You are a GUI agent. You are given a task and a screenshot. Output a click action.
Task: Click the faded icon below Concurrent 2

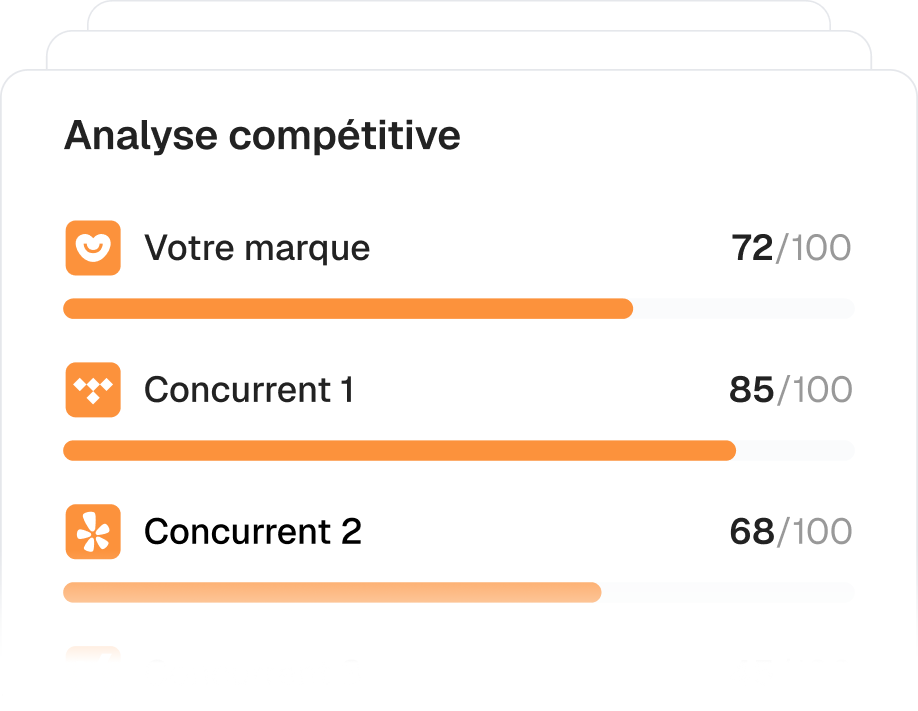(x=93, y=655)
